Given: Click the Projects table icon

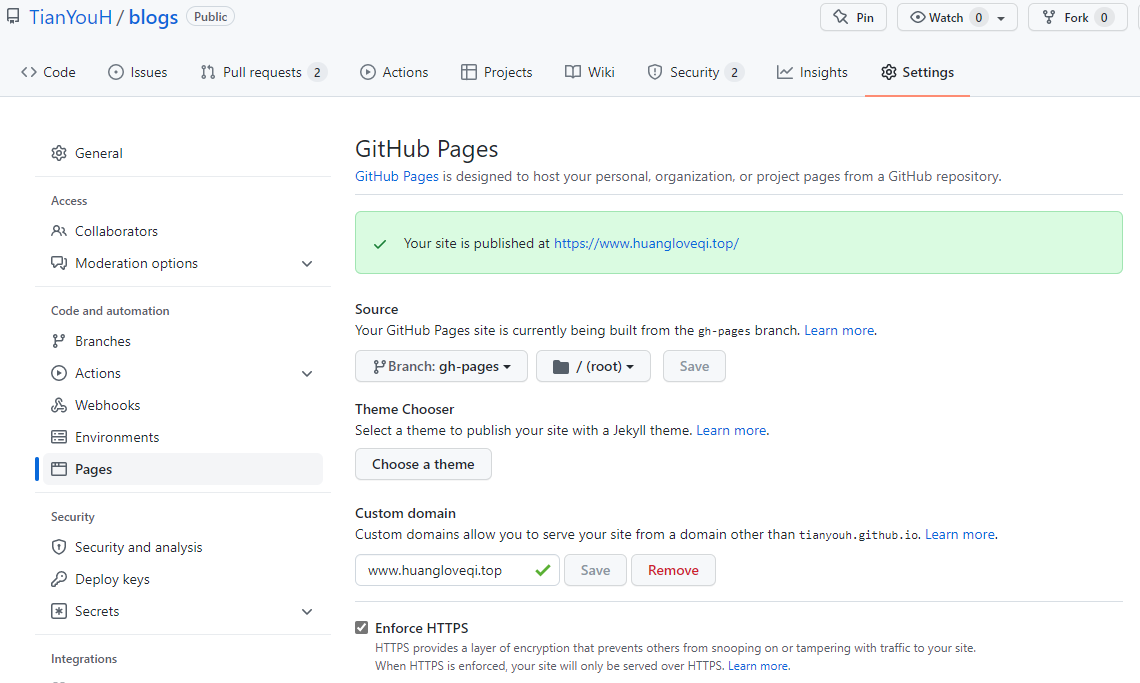Looking at the screenshot, I should pyautogui.click(x=469, y=72).
